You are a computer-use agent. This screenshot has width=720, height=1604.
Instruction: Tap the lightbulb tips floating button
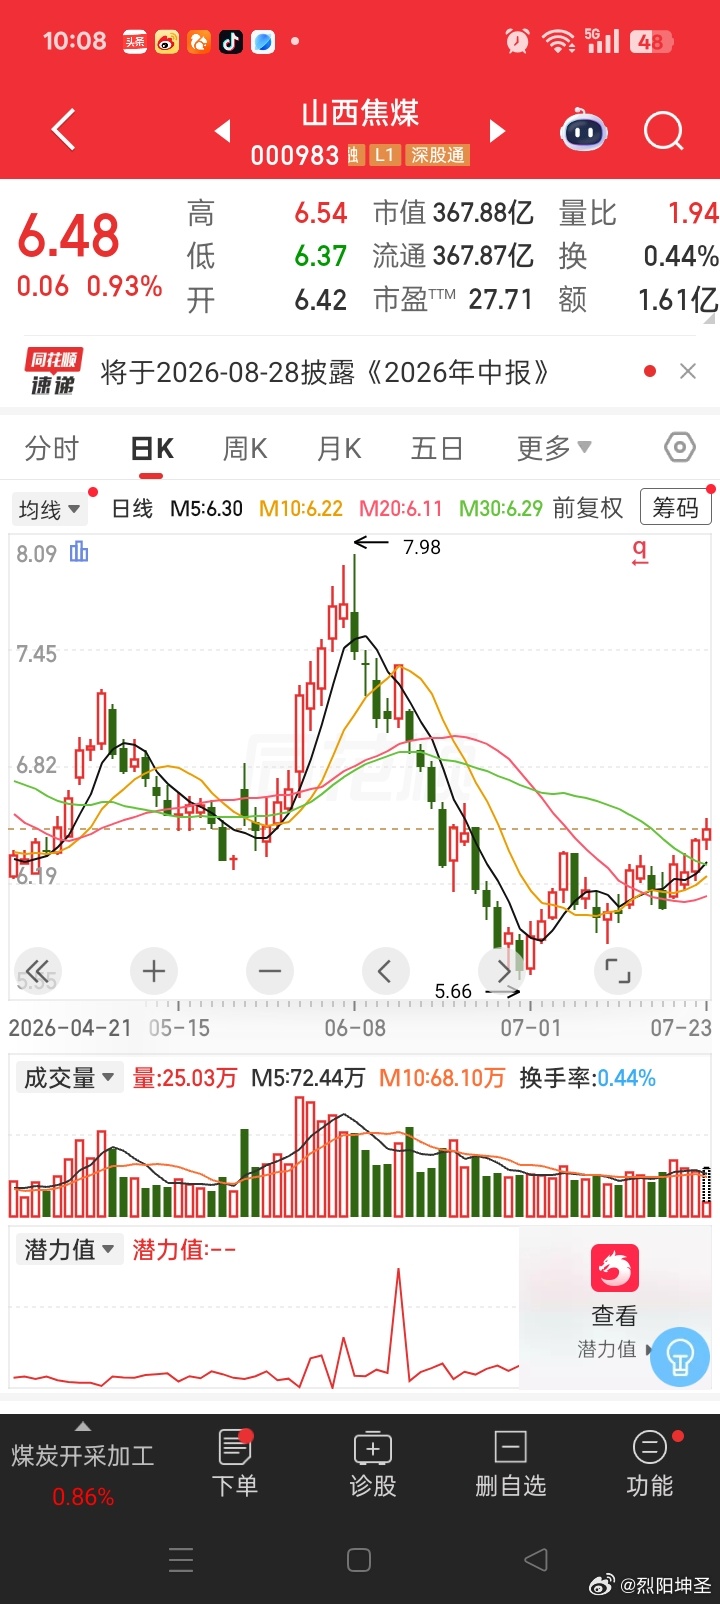click(x=680, y=1357)
